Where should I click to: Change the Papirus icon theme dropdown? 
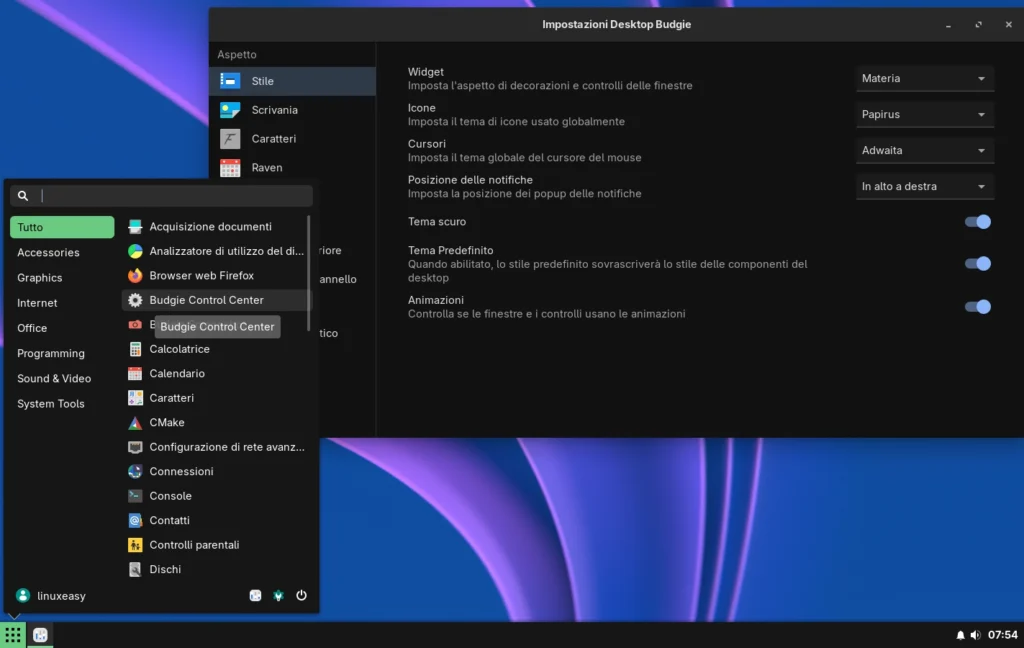tap(924, 114)
